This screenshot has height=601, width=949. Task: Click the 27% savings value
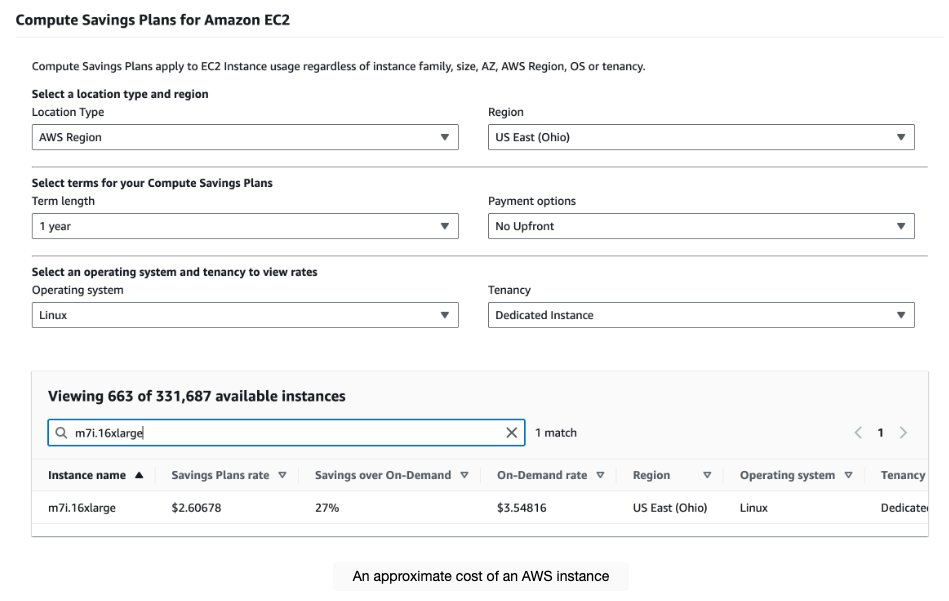click(327, 508)
